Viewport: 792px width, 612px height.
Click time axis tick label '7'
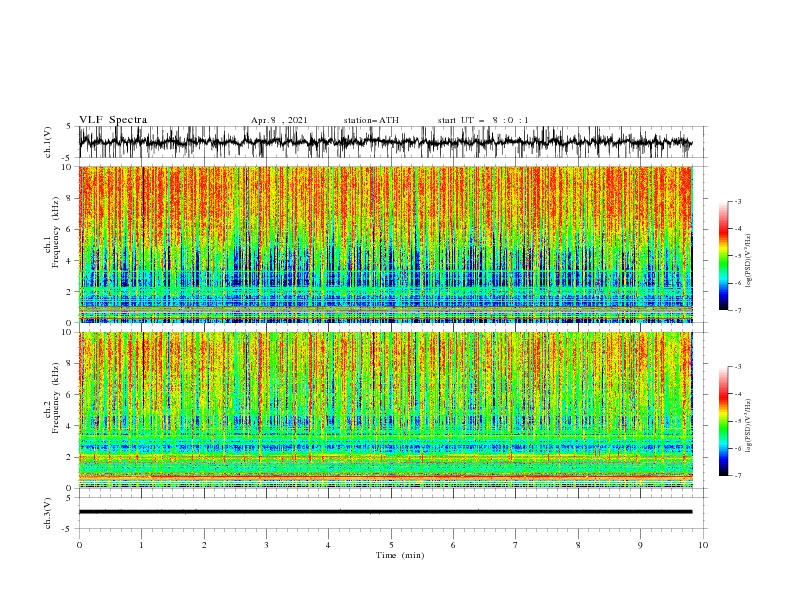[516, 545]
